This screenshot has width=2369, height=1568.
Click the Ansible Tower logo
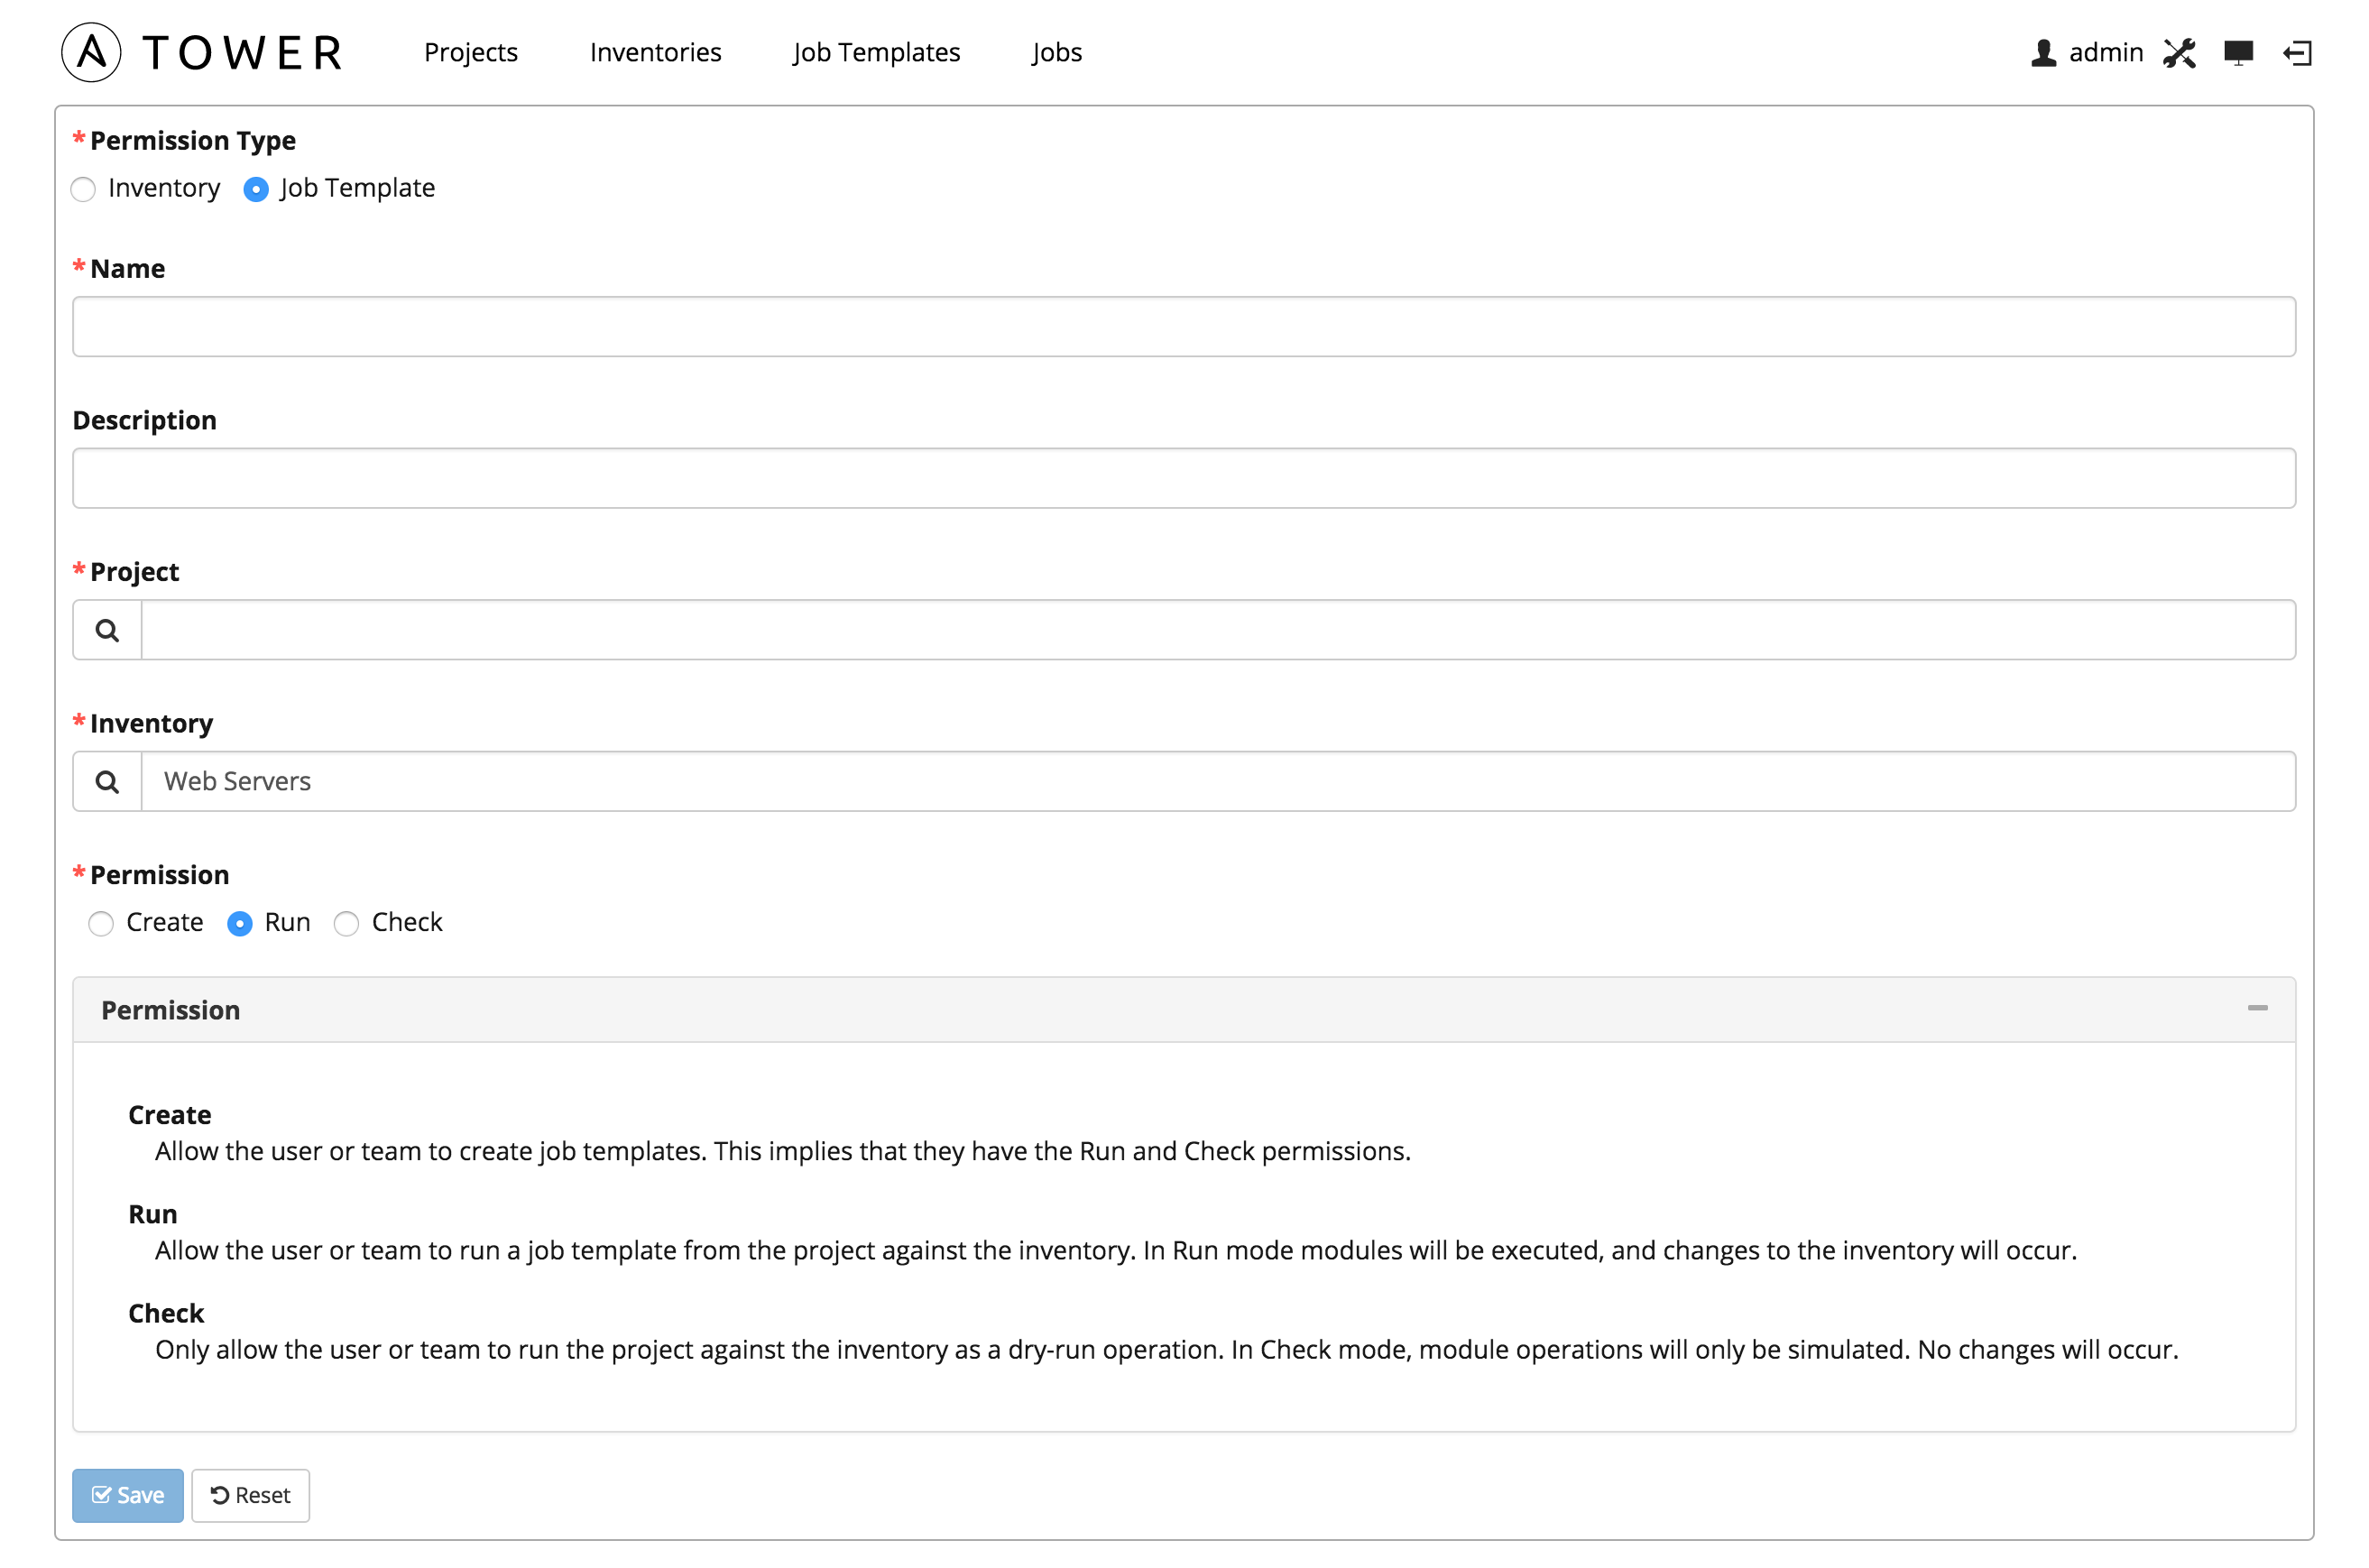coord(202,52)
